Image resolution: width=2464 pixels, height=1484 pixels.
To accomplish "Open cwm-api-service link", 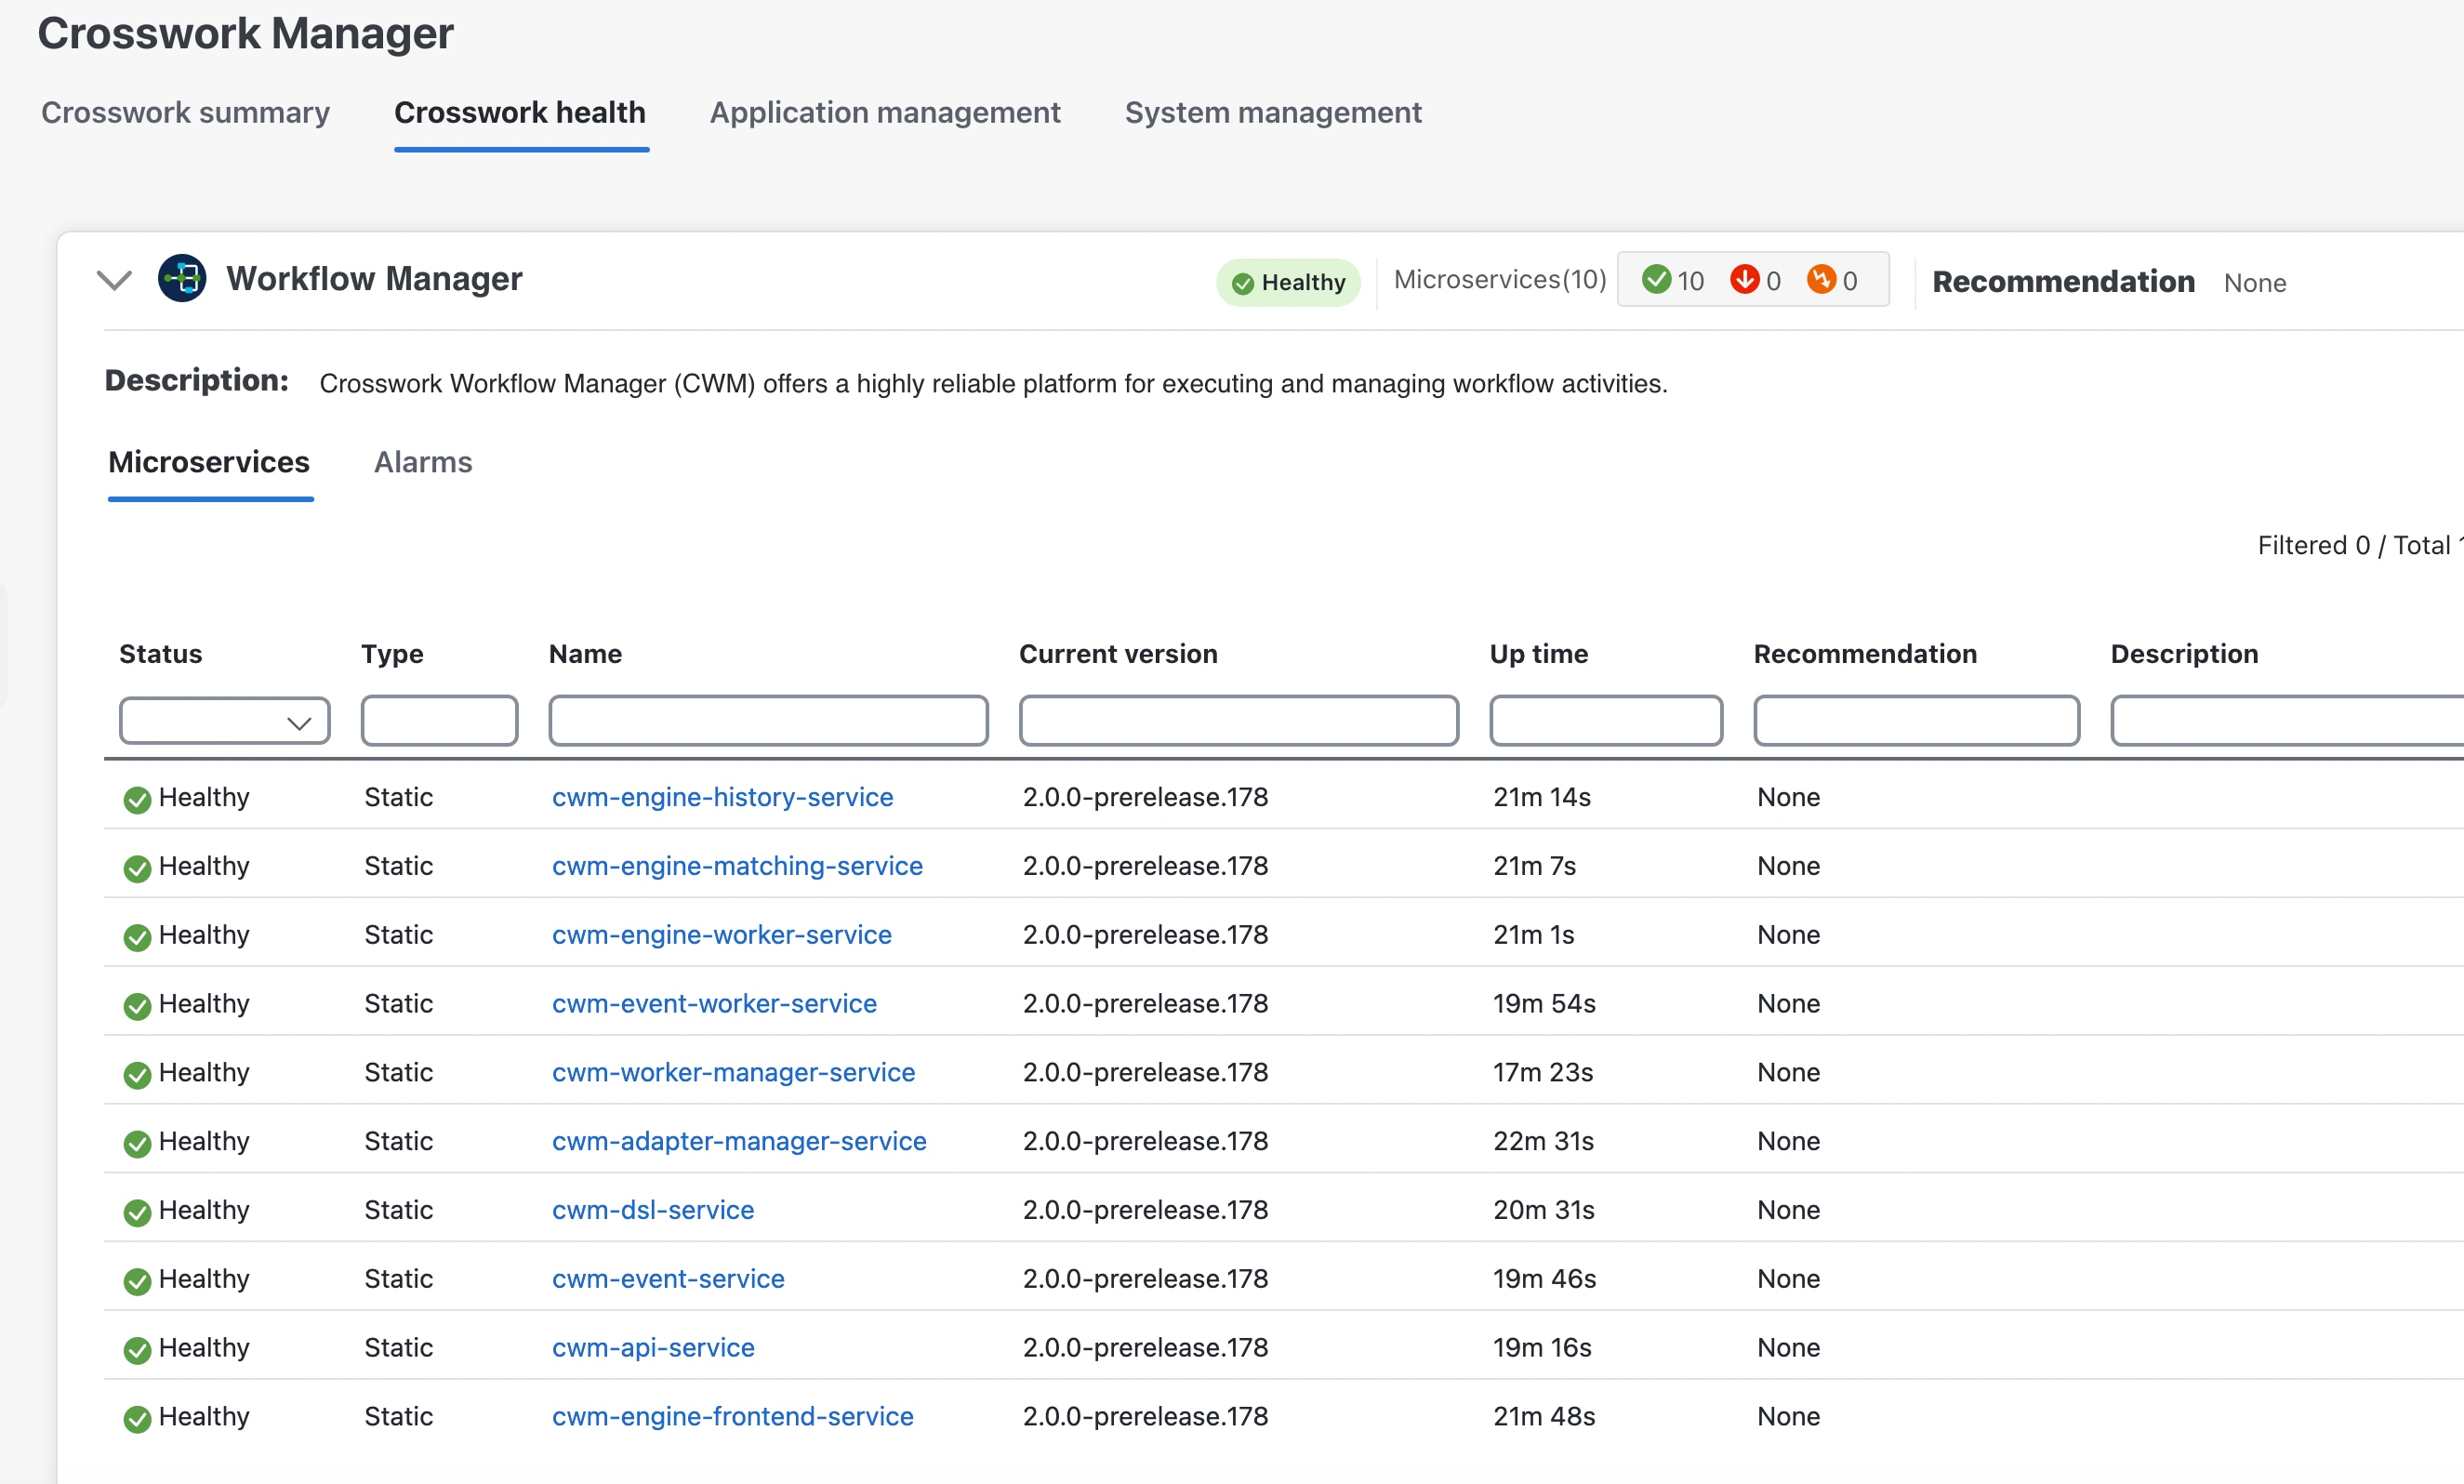I will pyautogui.click(x=653, y=1347).
